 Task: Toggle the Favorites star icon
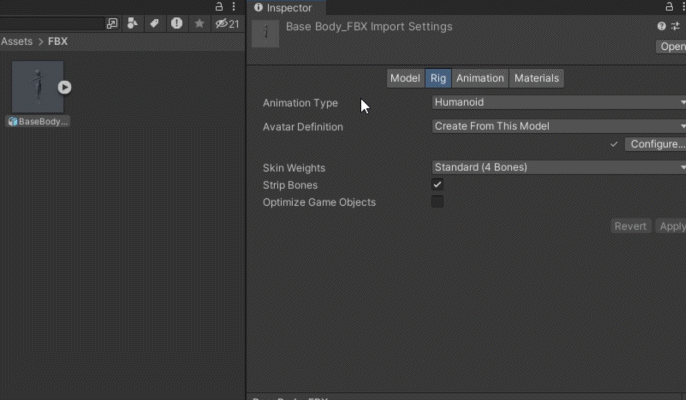point(199,23)
